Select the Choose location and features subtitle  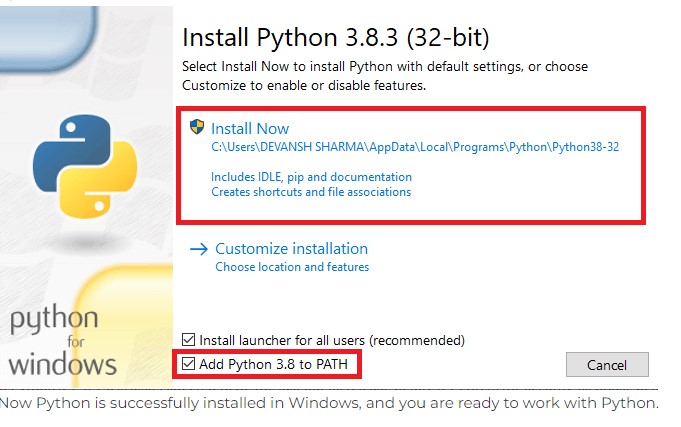pos(292,268)
